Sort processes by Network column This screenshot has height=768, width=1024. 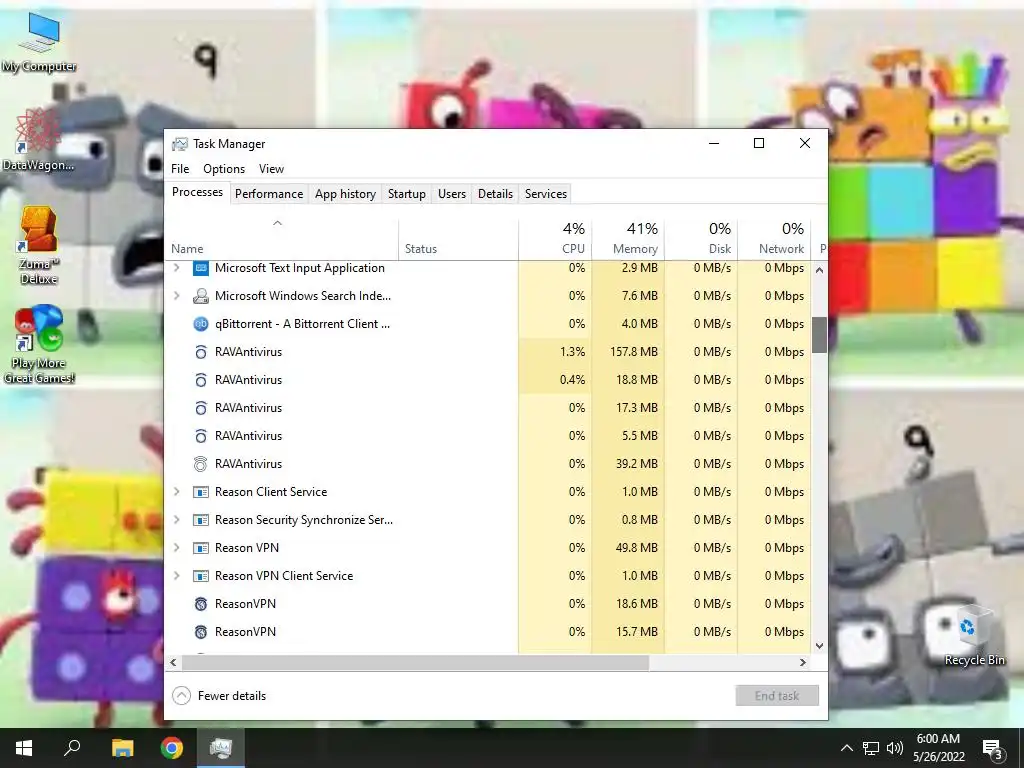[x=775, y=239]
